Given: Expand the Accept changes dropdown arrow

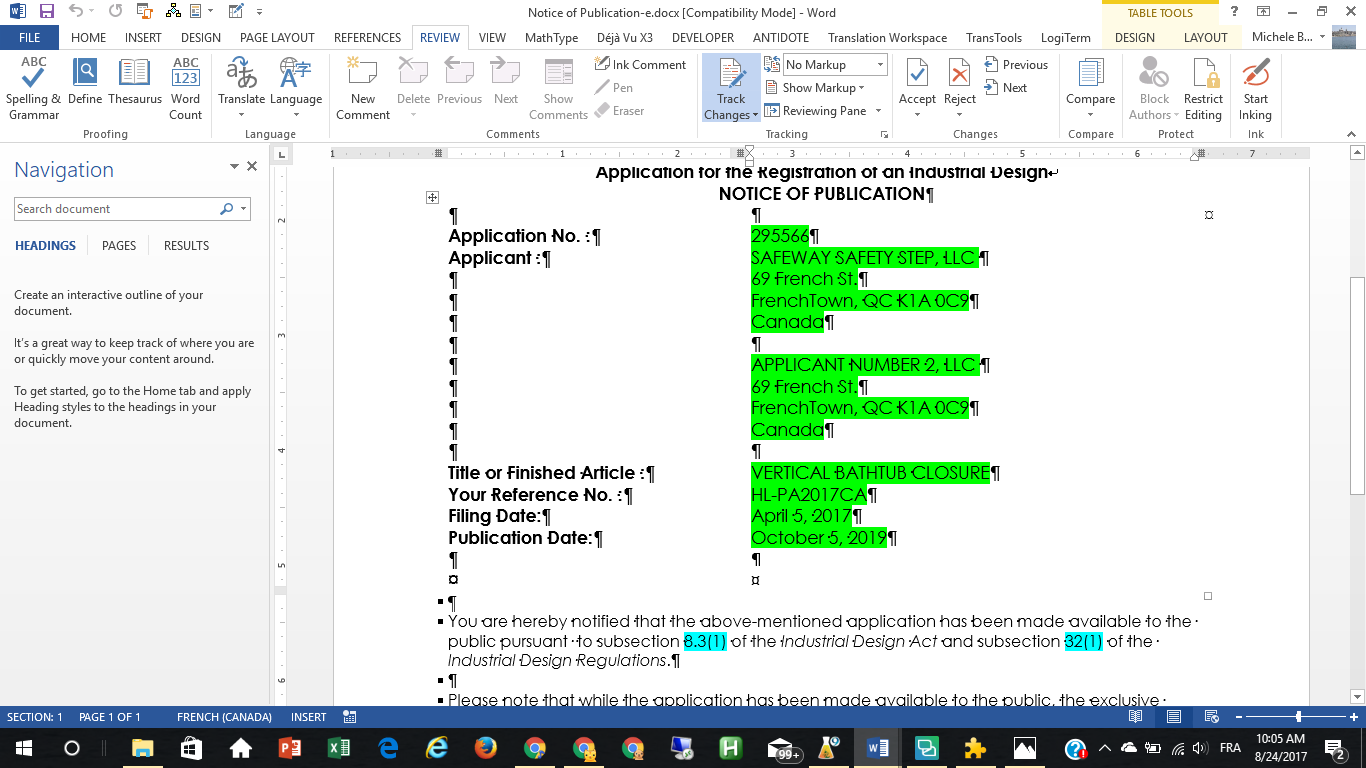Looking at the screenshot, I should click(x=917, y=114).
